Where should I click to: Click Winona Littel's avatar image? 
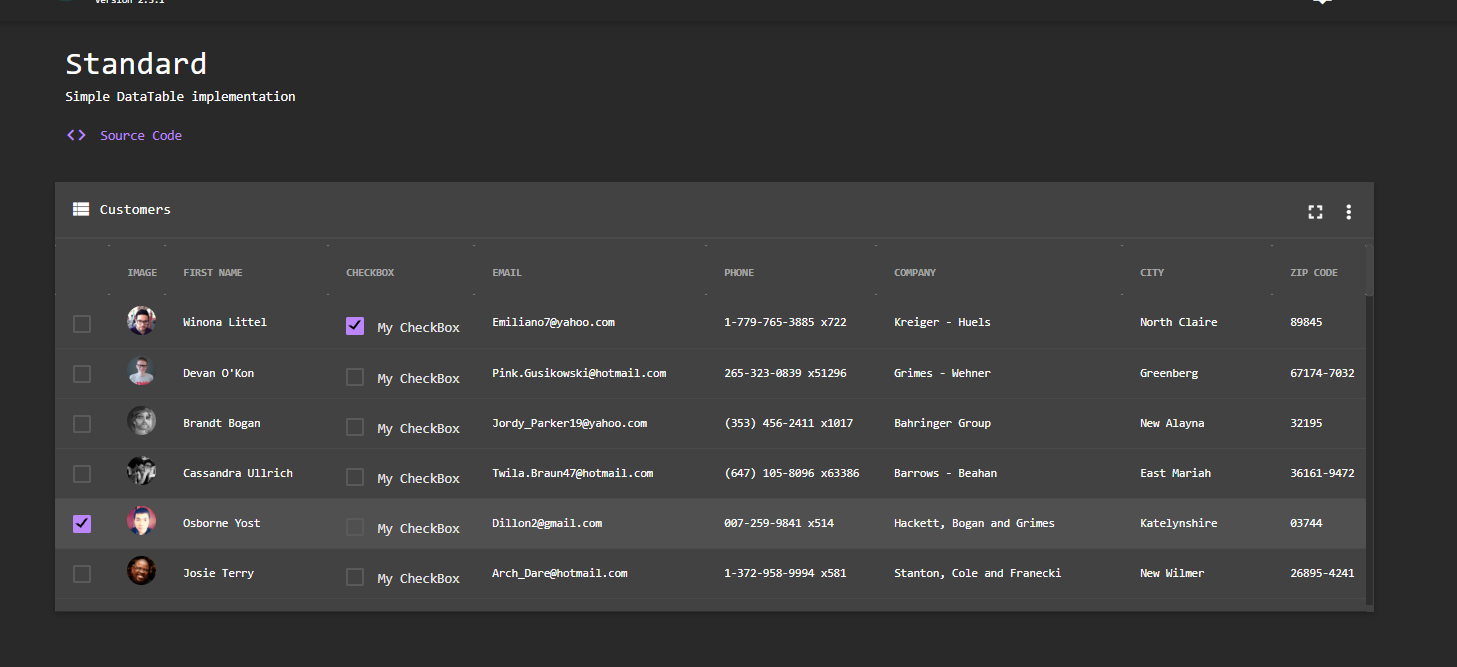(141, 321)
